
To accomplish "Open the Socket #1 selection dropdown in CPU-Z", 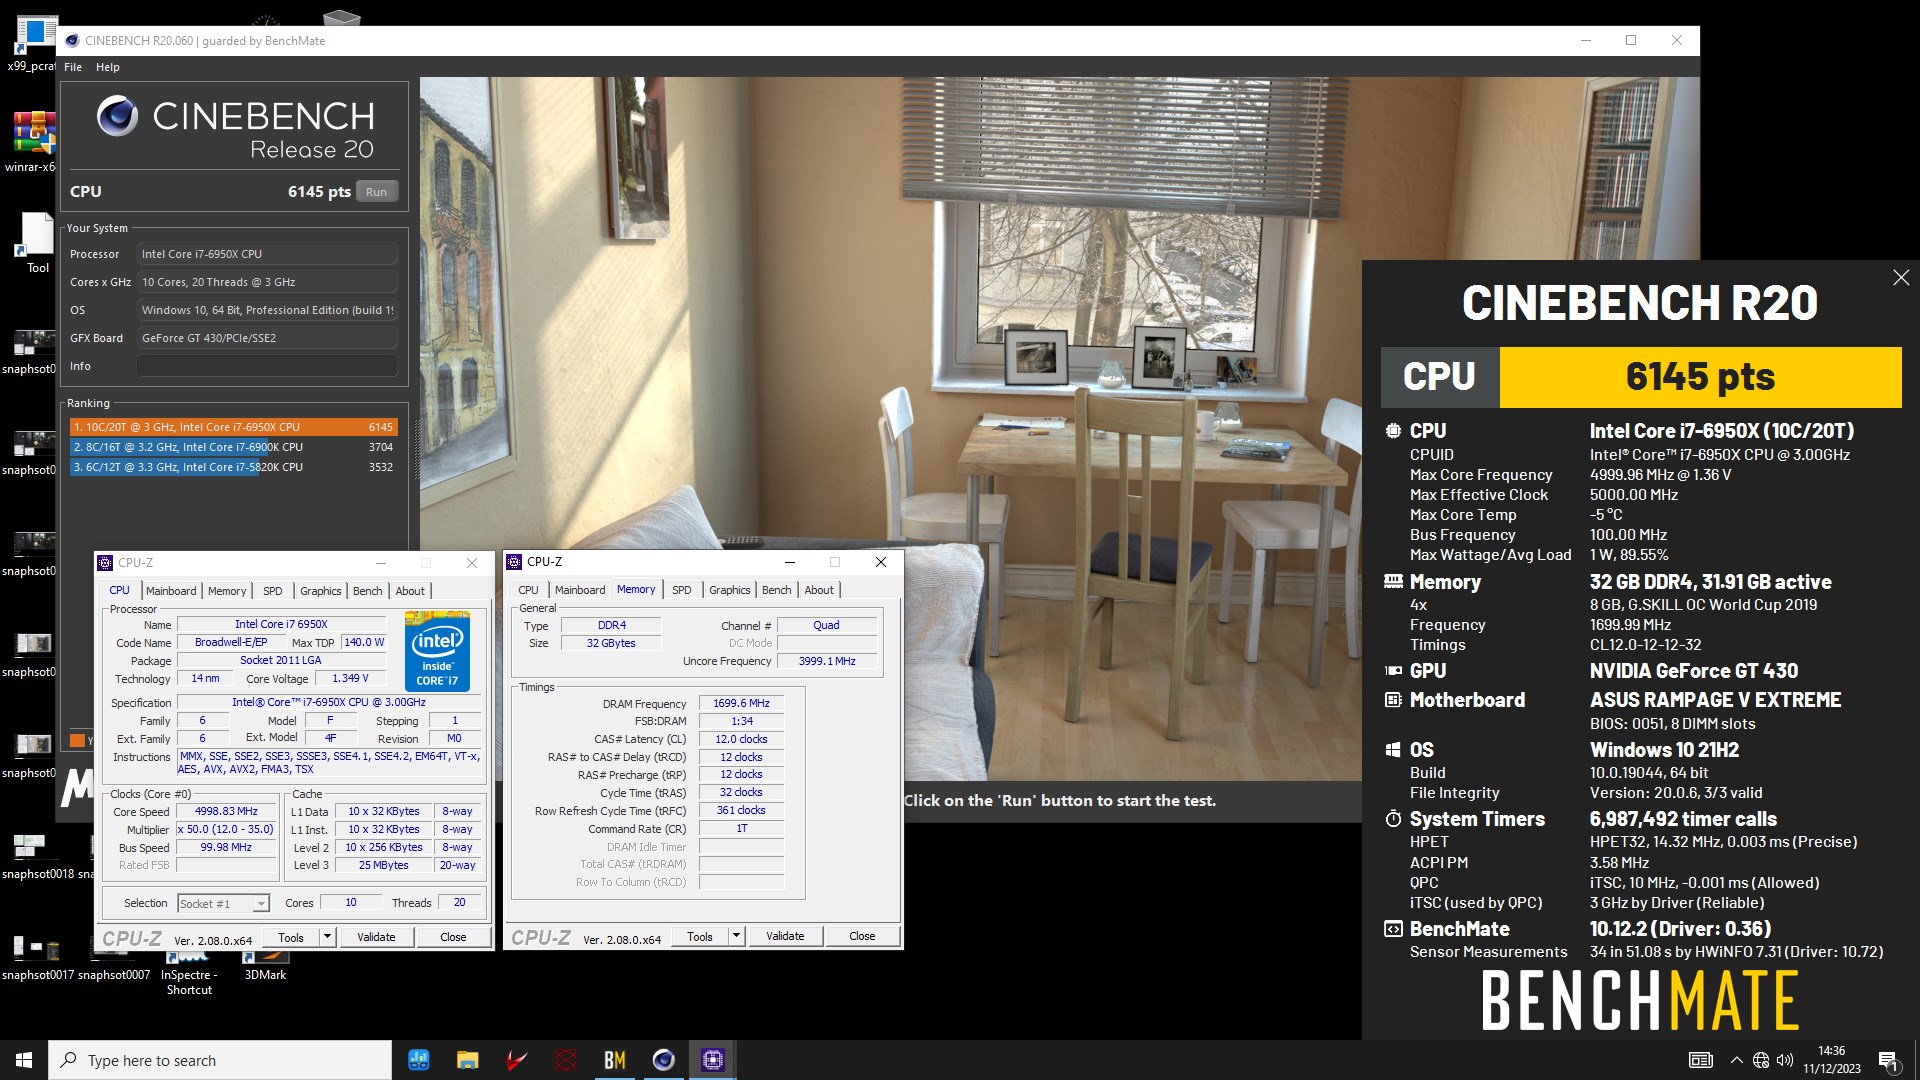I will point(223,903).
